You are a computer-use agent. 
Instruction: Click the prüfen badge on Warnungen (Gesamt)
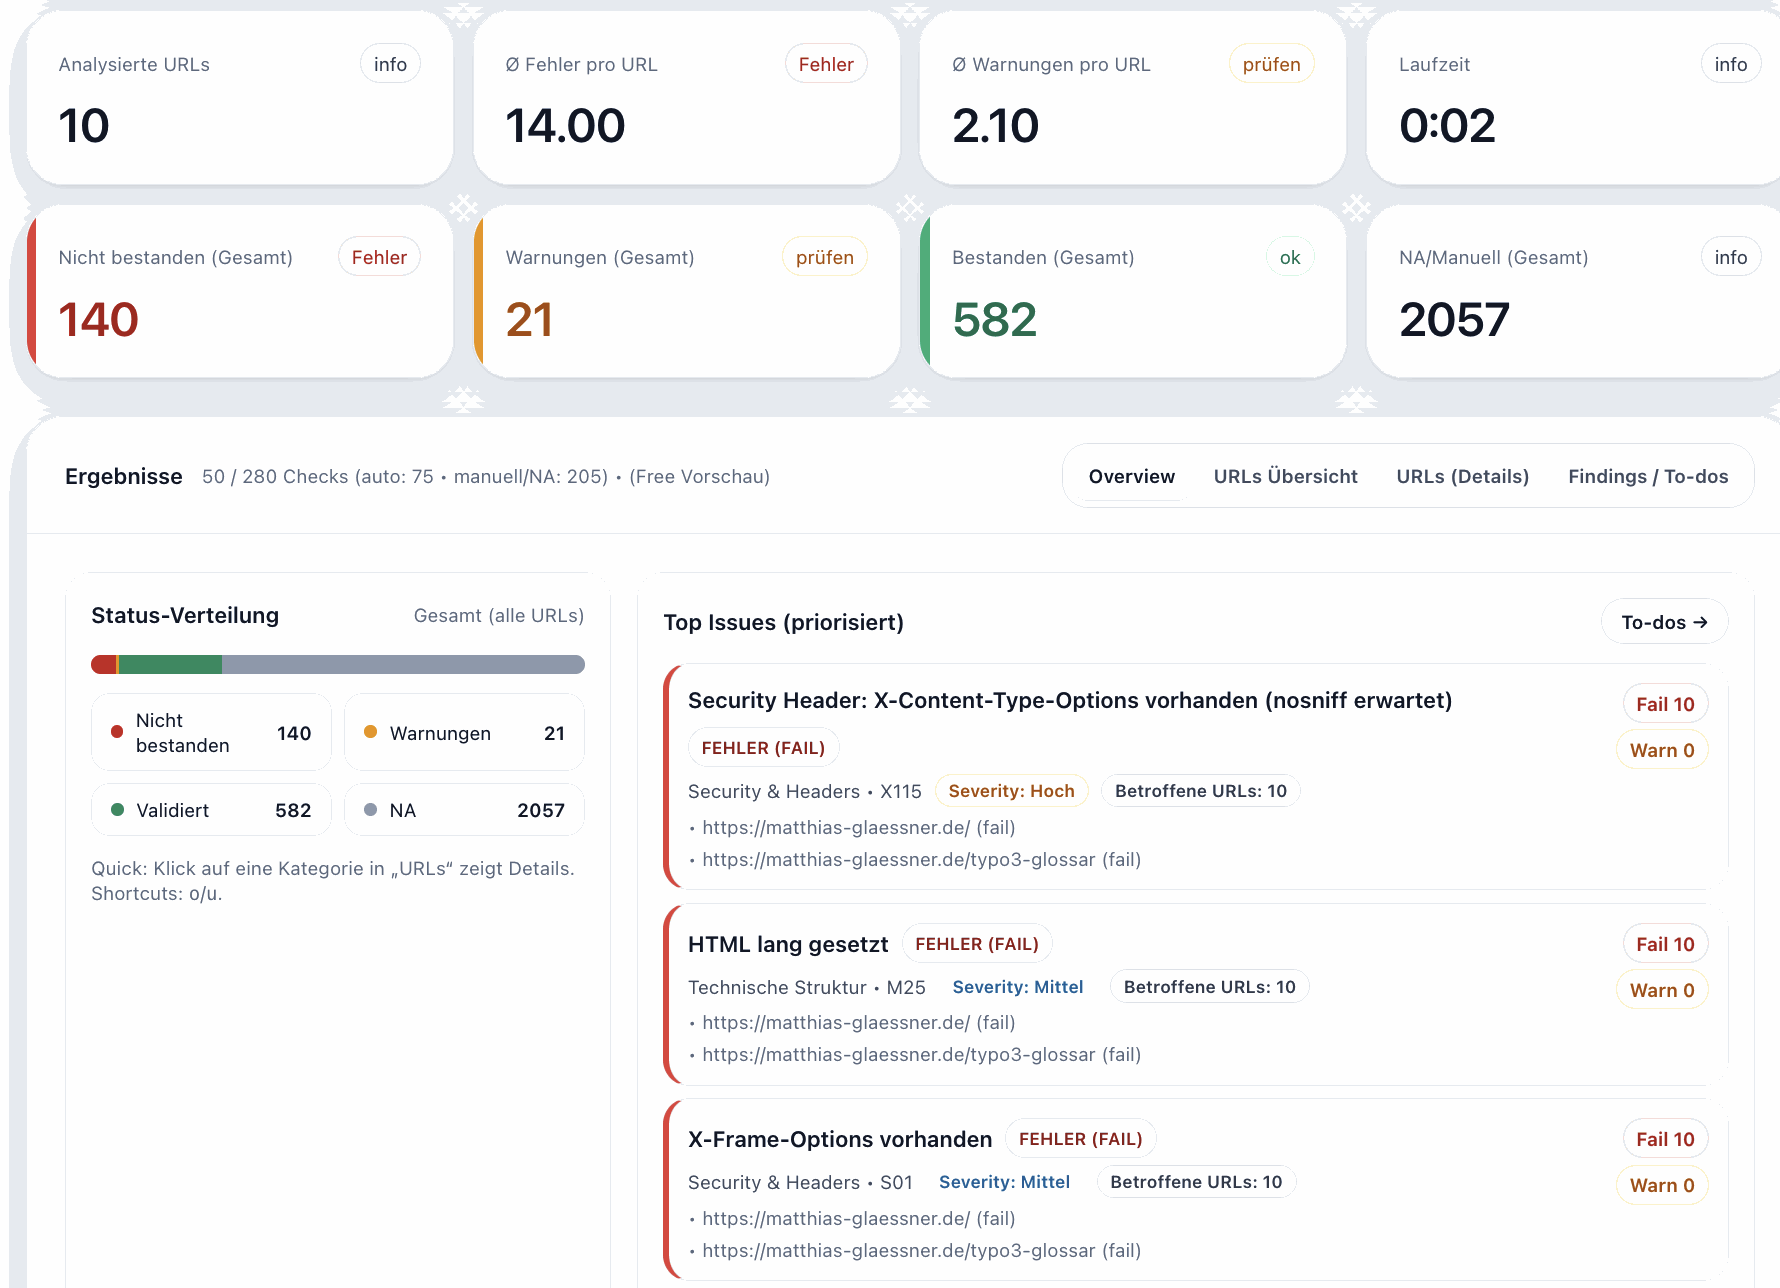(824, 256)
